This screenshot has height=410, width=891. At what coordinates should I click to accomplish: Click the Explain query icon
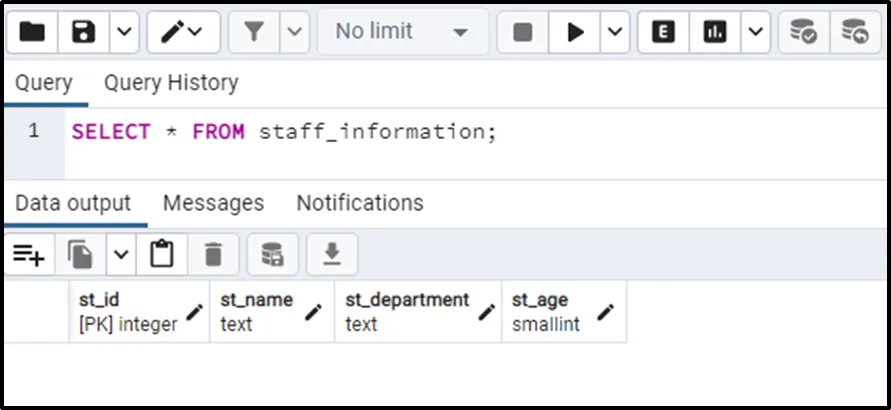click(663, 32)
